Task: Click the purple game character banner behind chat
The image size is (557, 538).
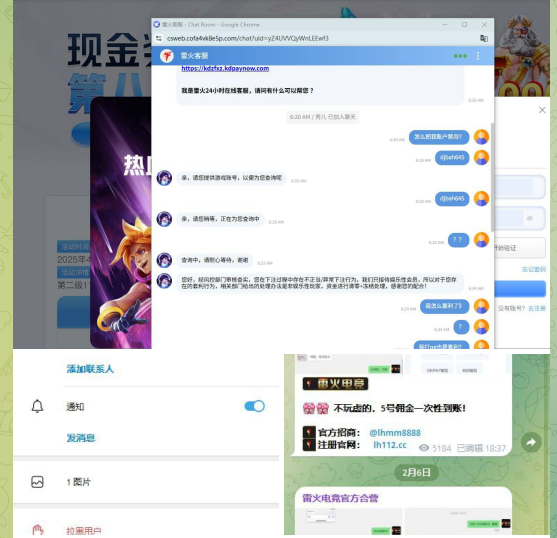Action: point(121,223)
